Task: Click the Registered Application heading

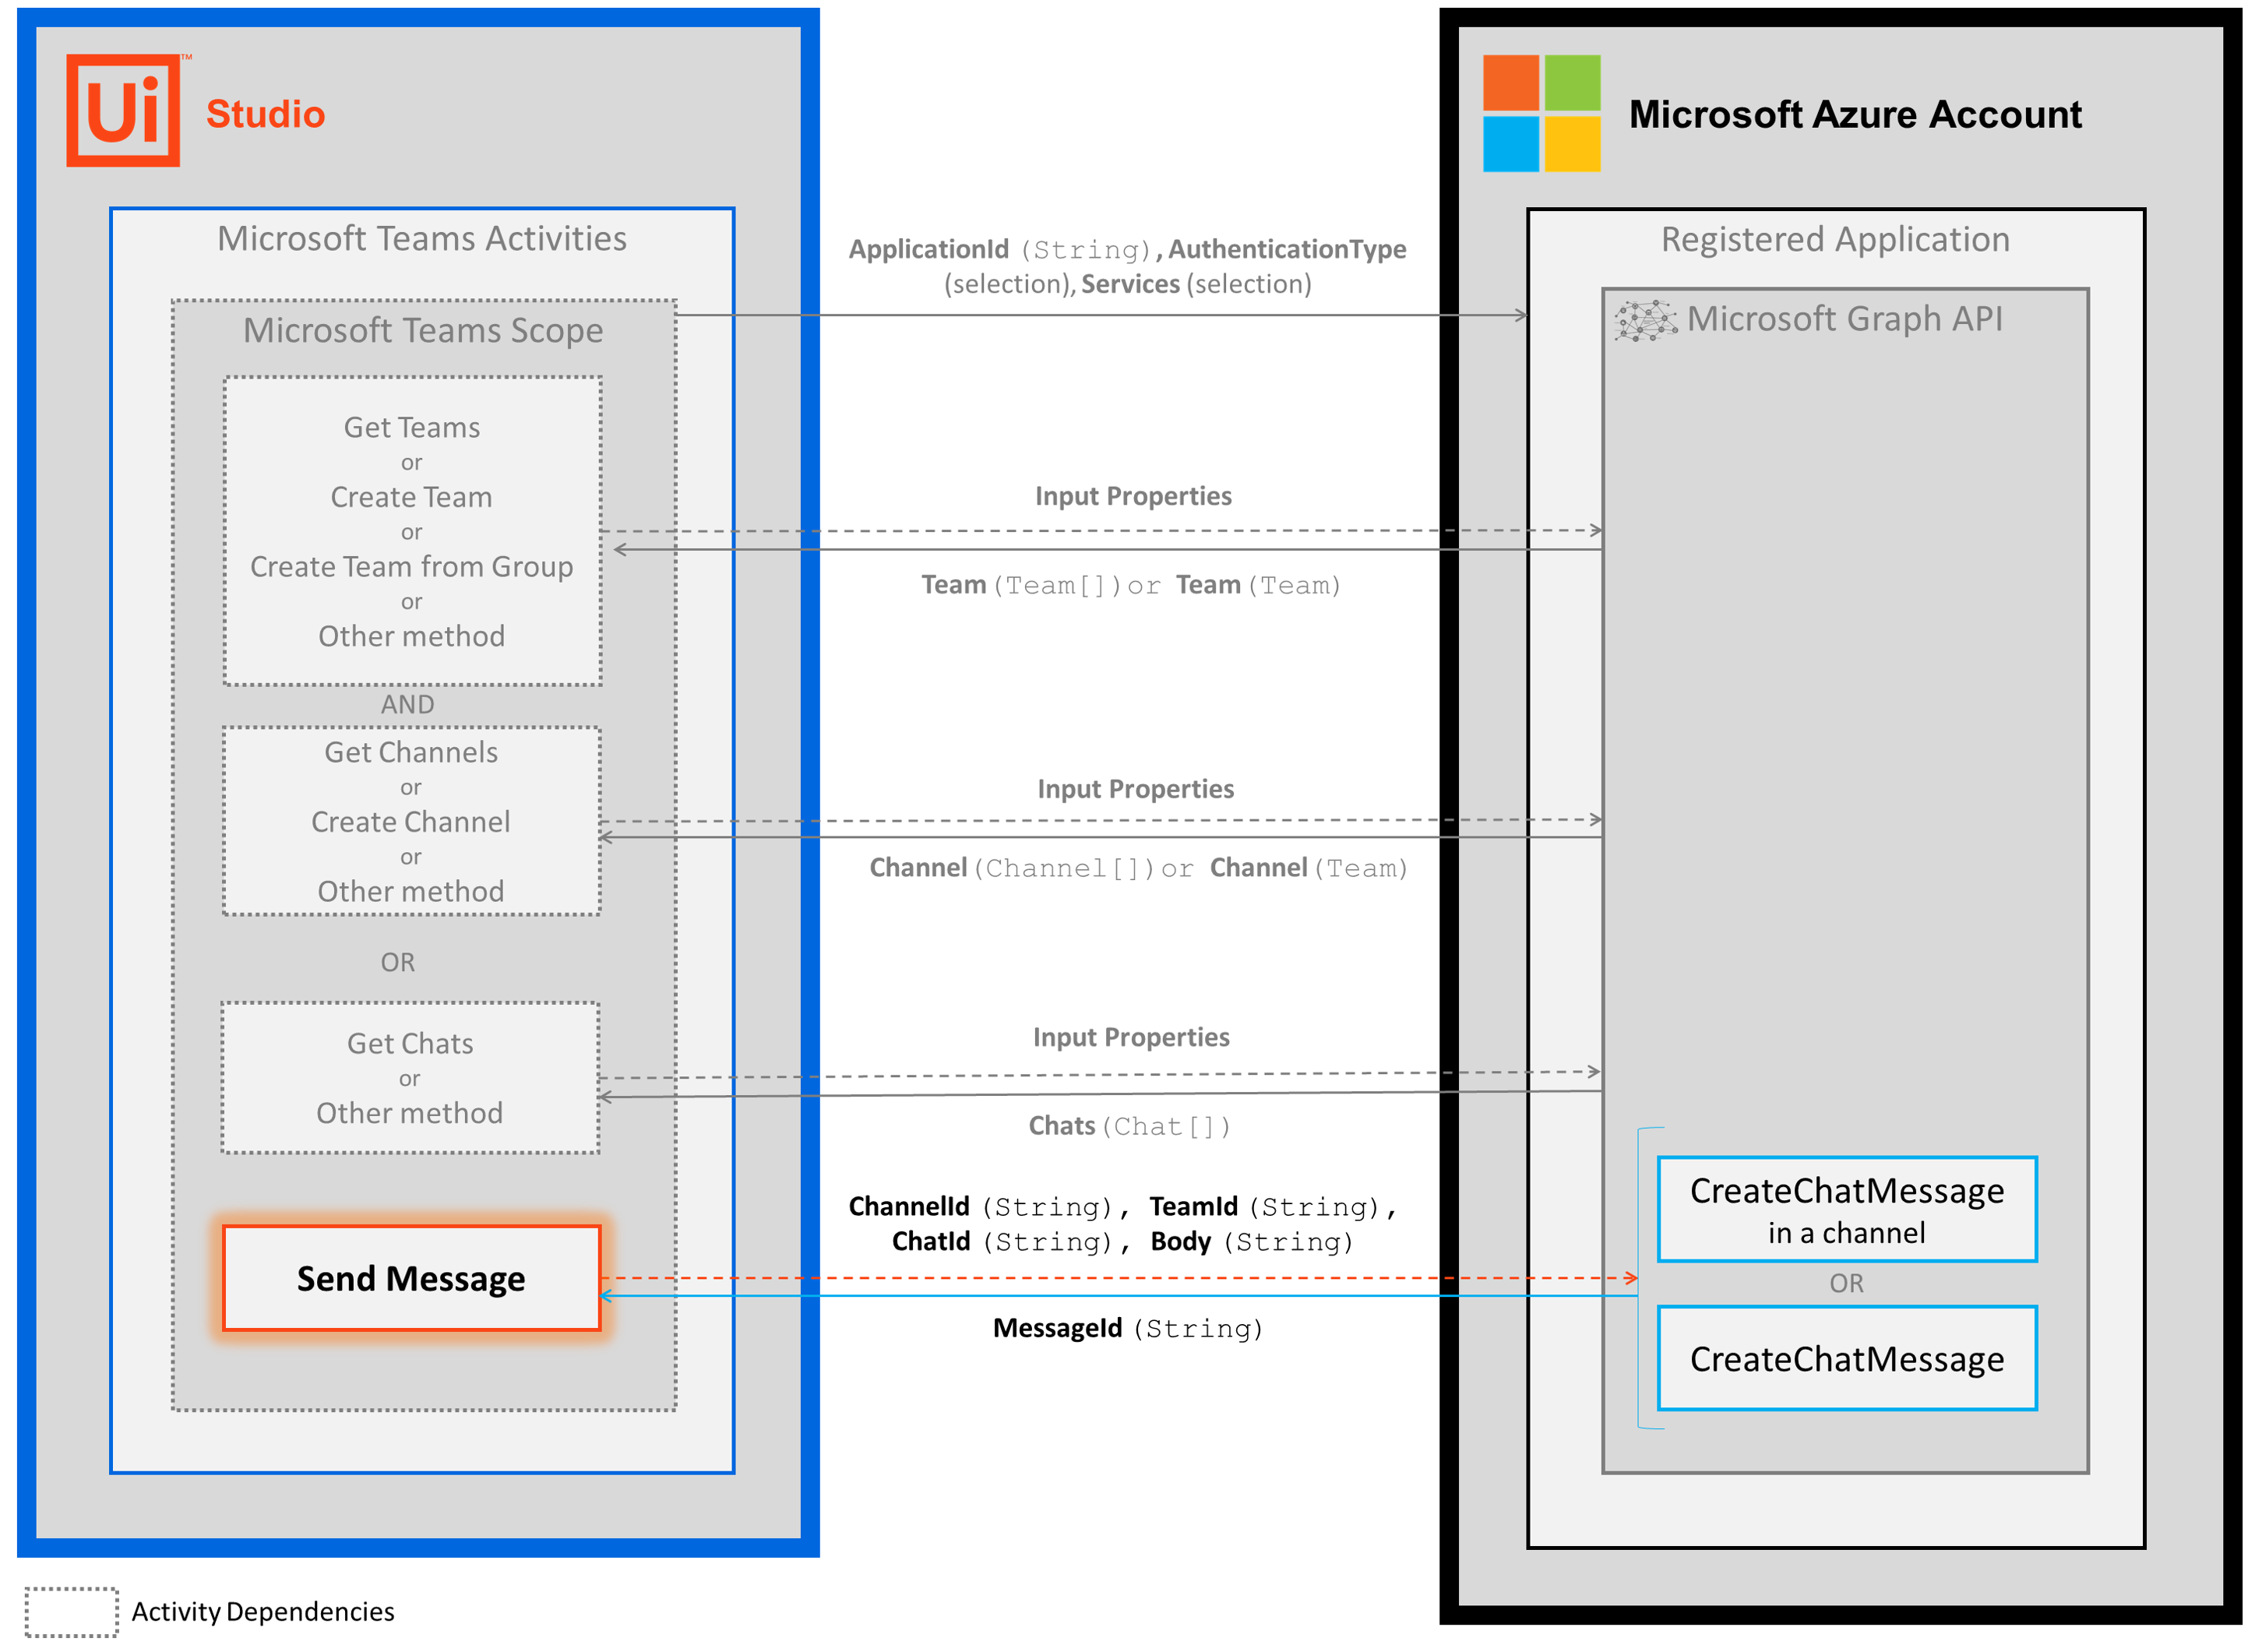Action: (1835, 239)
